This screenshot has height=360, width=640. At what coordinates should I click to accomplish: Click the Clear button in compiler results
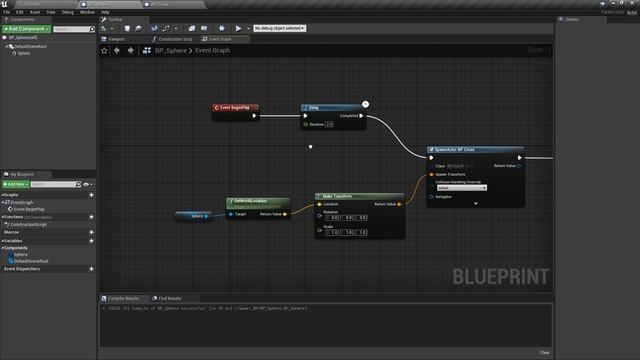point(544,353)
